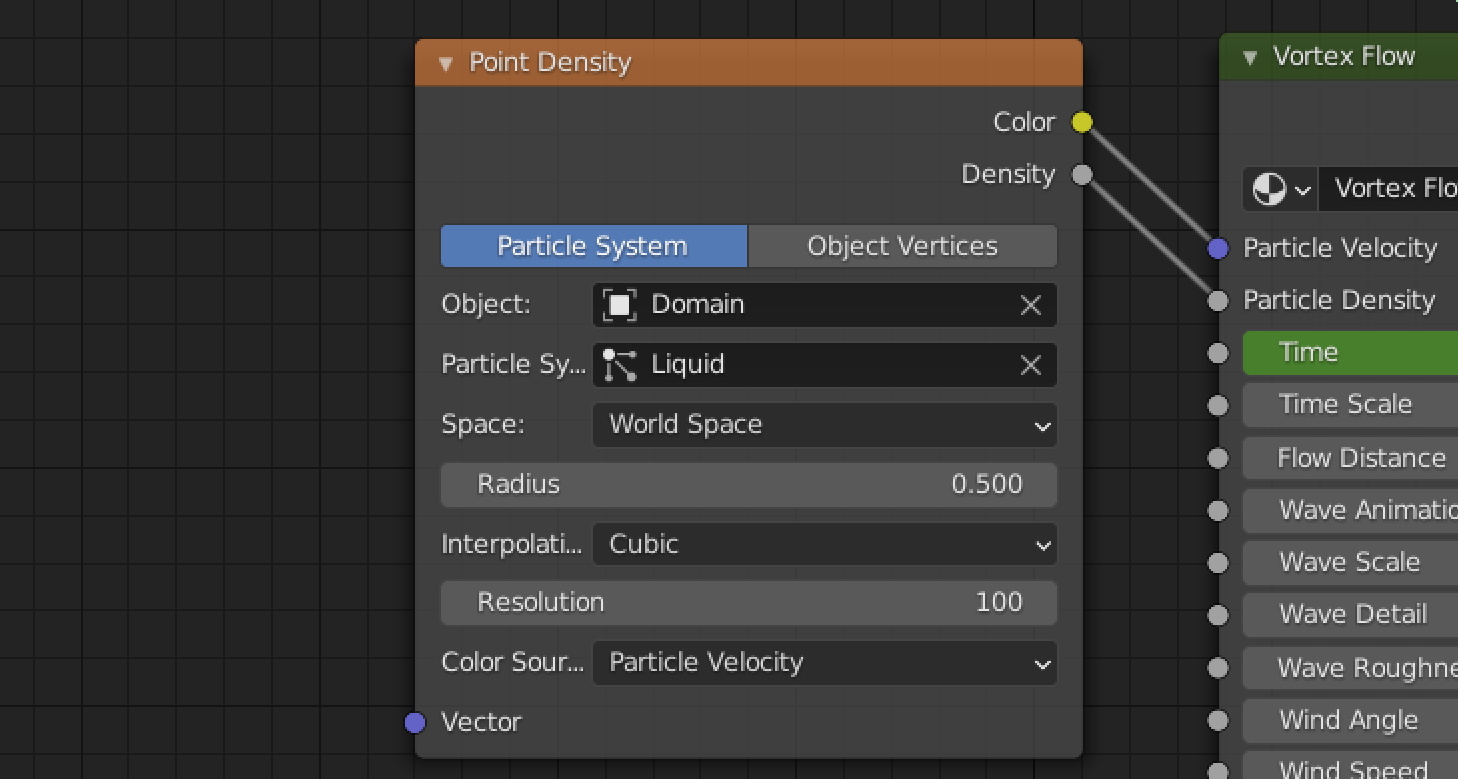Click the material preview sphere on Vortex Flow node
The image size is (1458, 779).
point(1271,189)
